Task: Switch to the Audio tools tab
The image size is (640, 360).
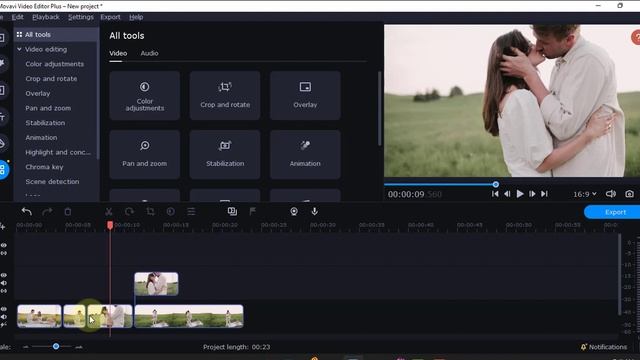Action: point(149,53)
